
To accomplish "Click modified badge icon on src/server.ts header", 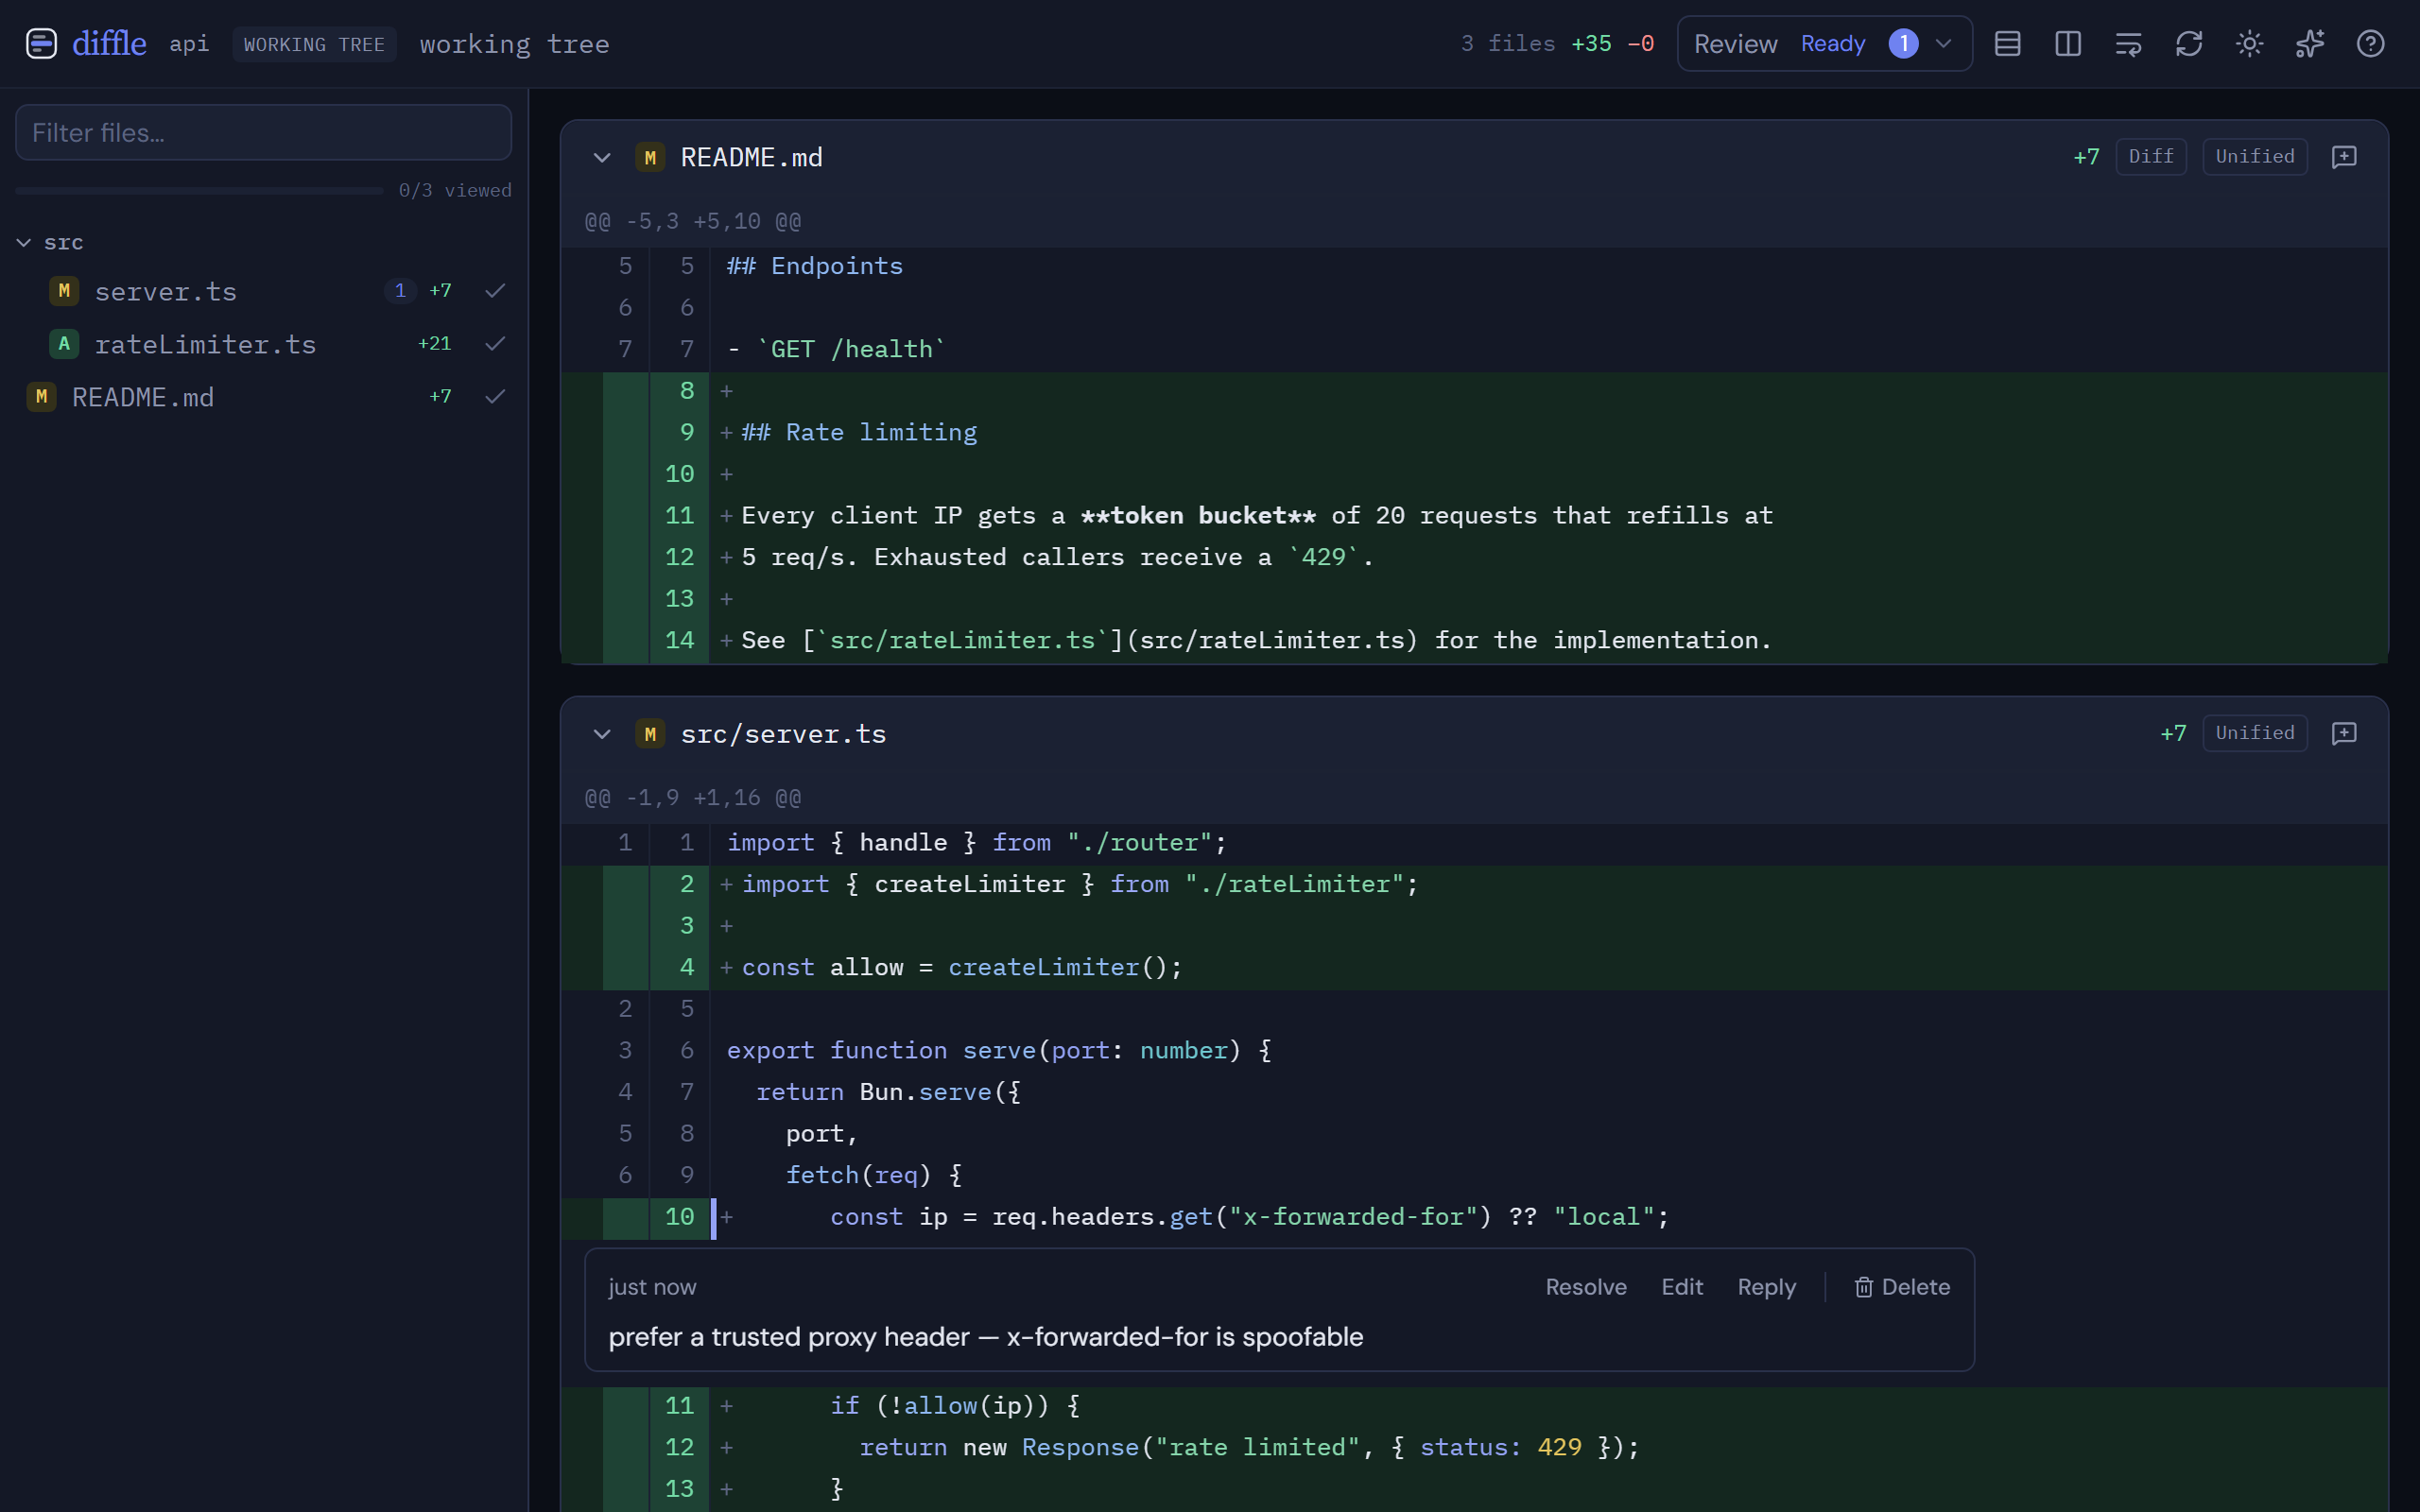I will [650, 734].
